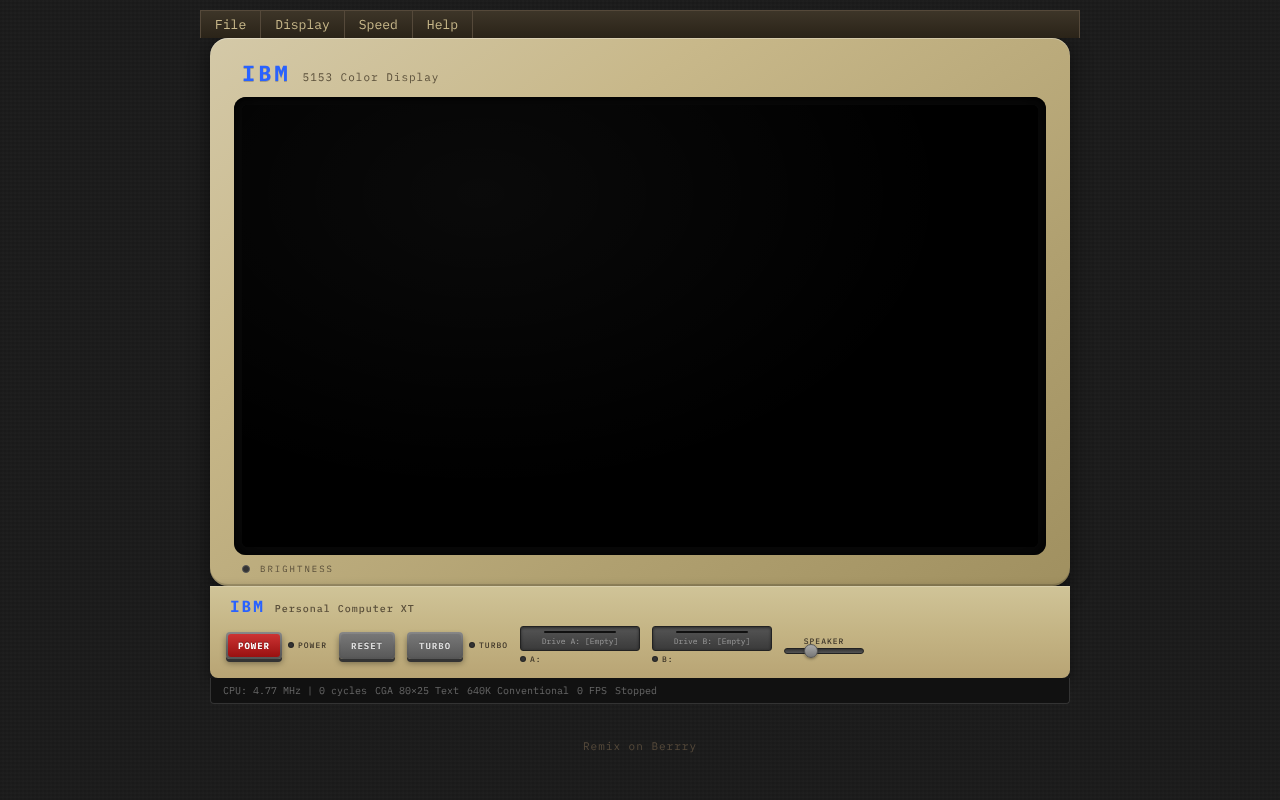Insert a disk into Drive A: [Empty]

click(x=579, y=638)
